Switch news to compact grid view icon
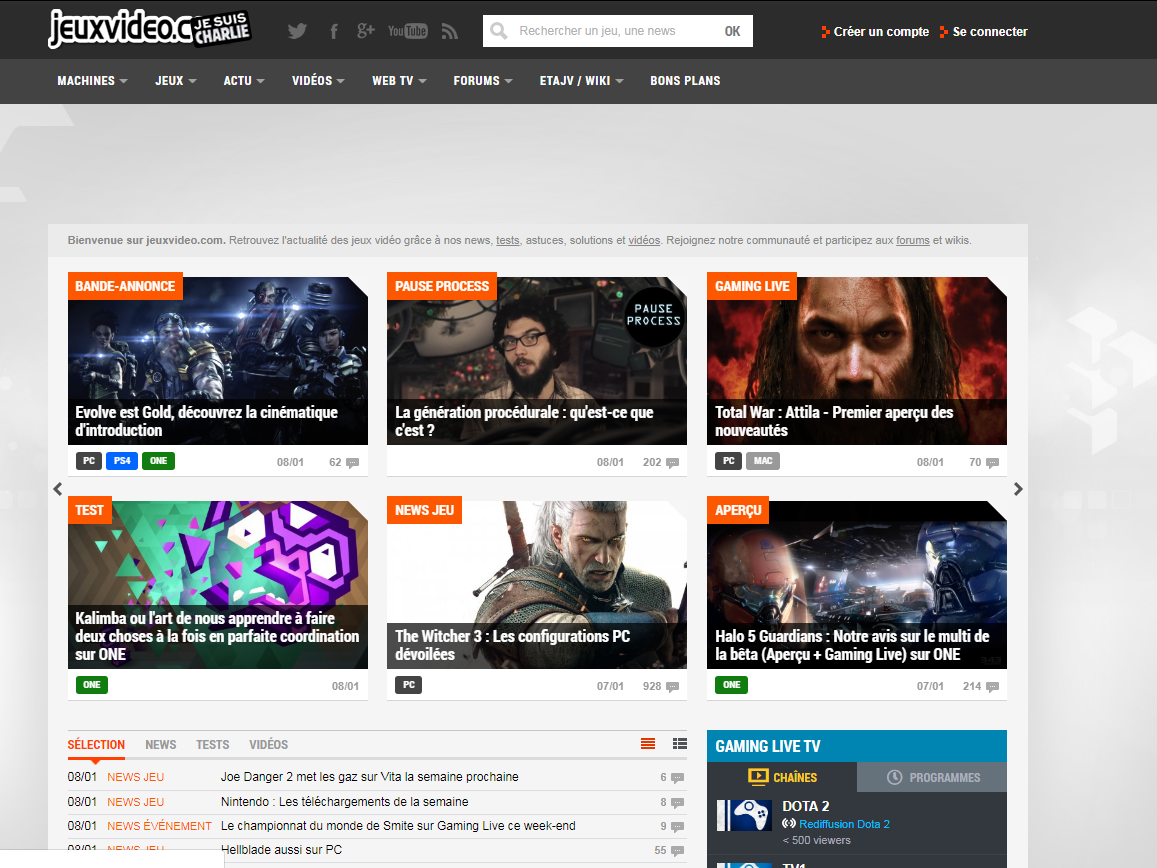 click(x=680, y=744)
